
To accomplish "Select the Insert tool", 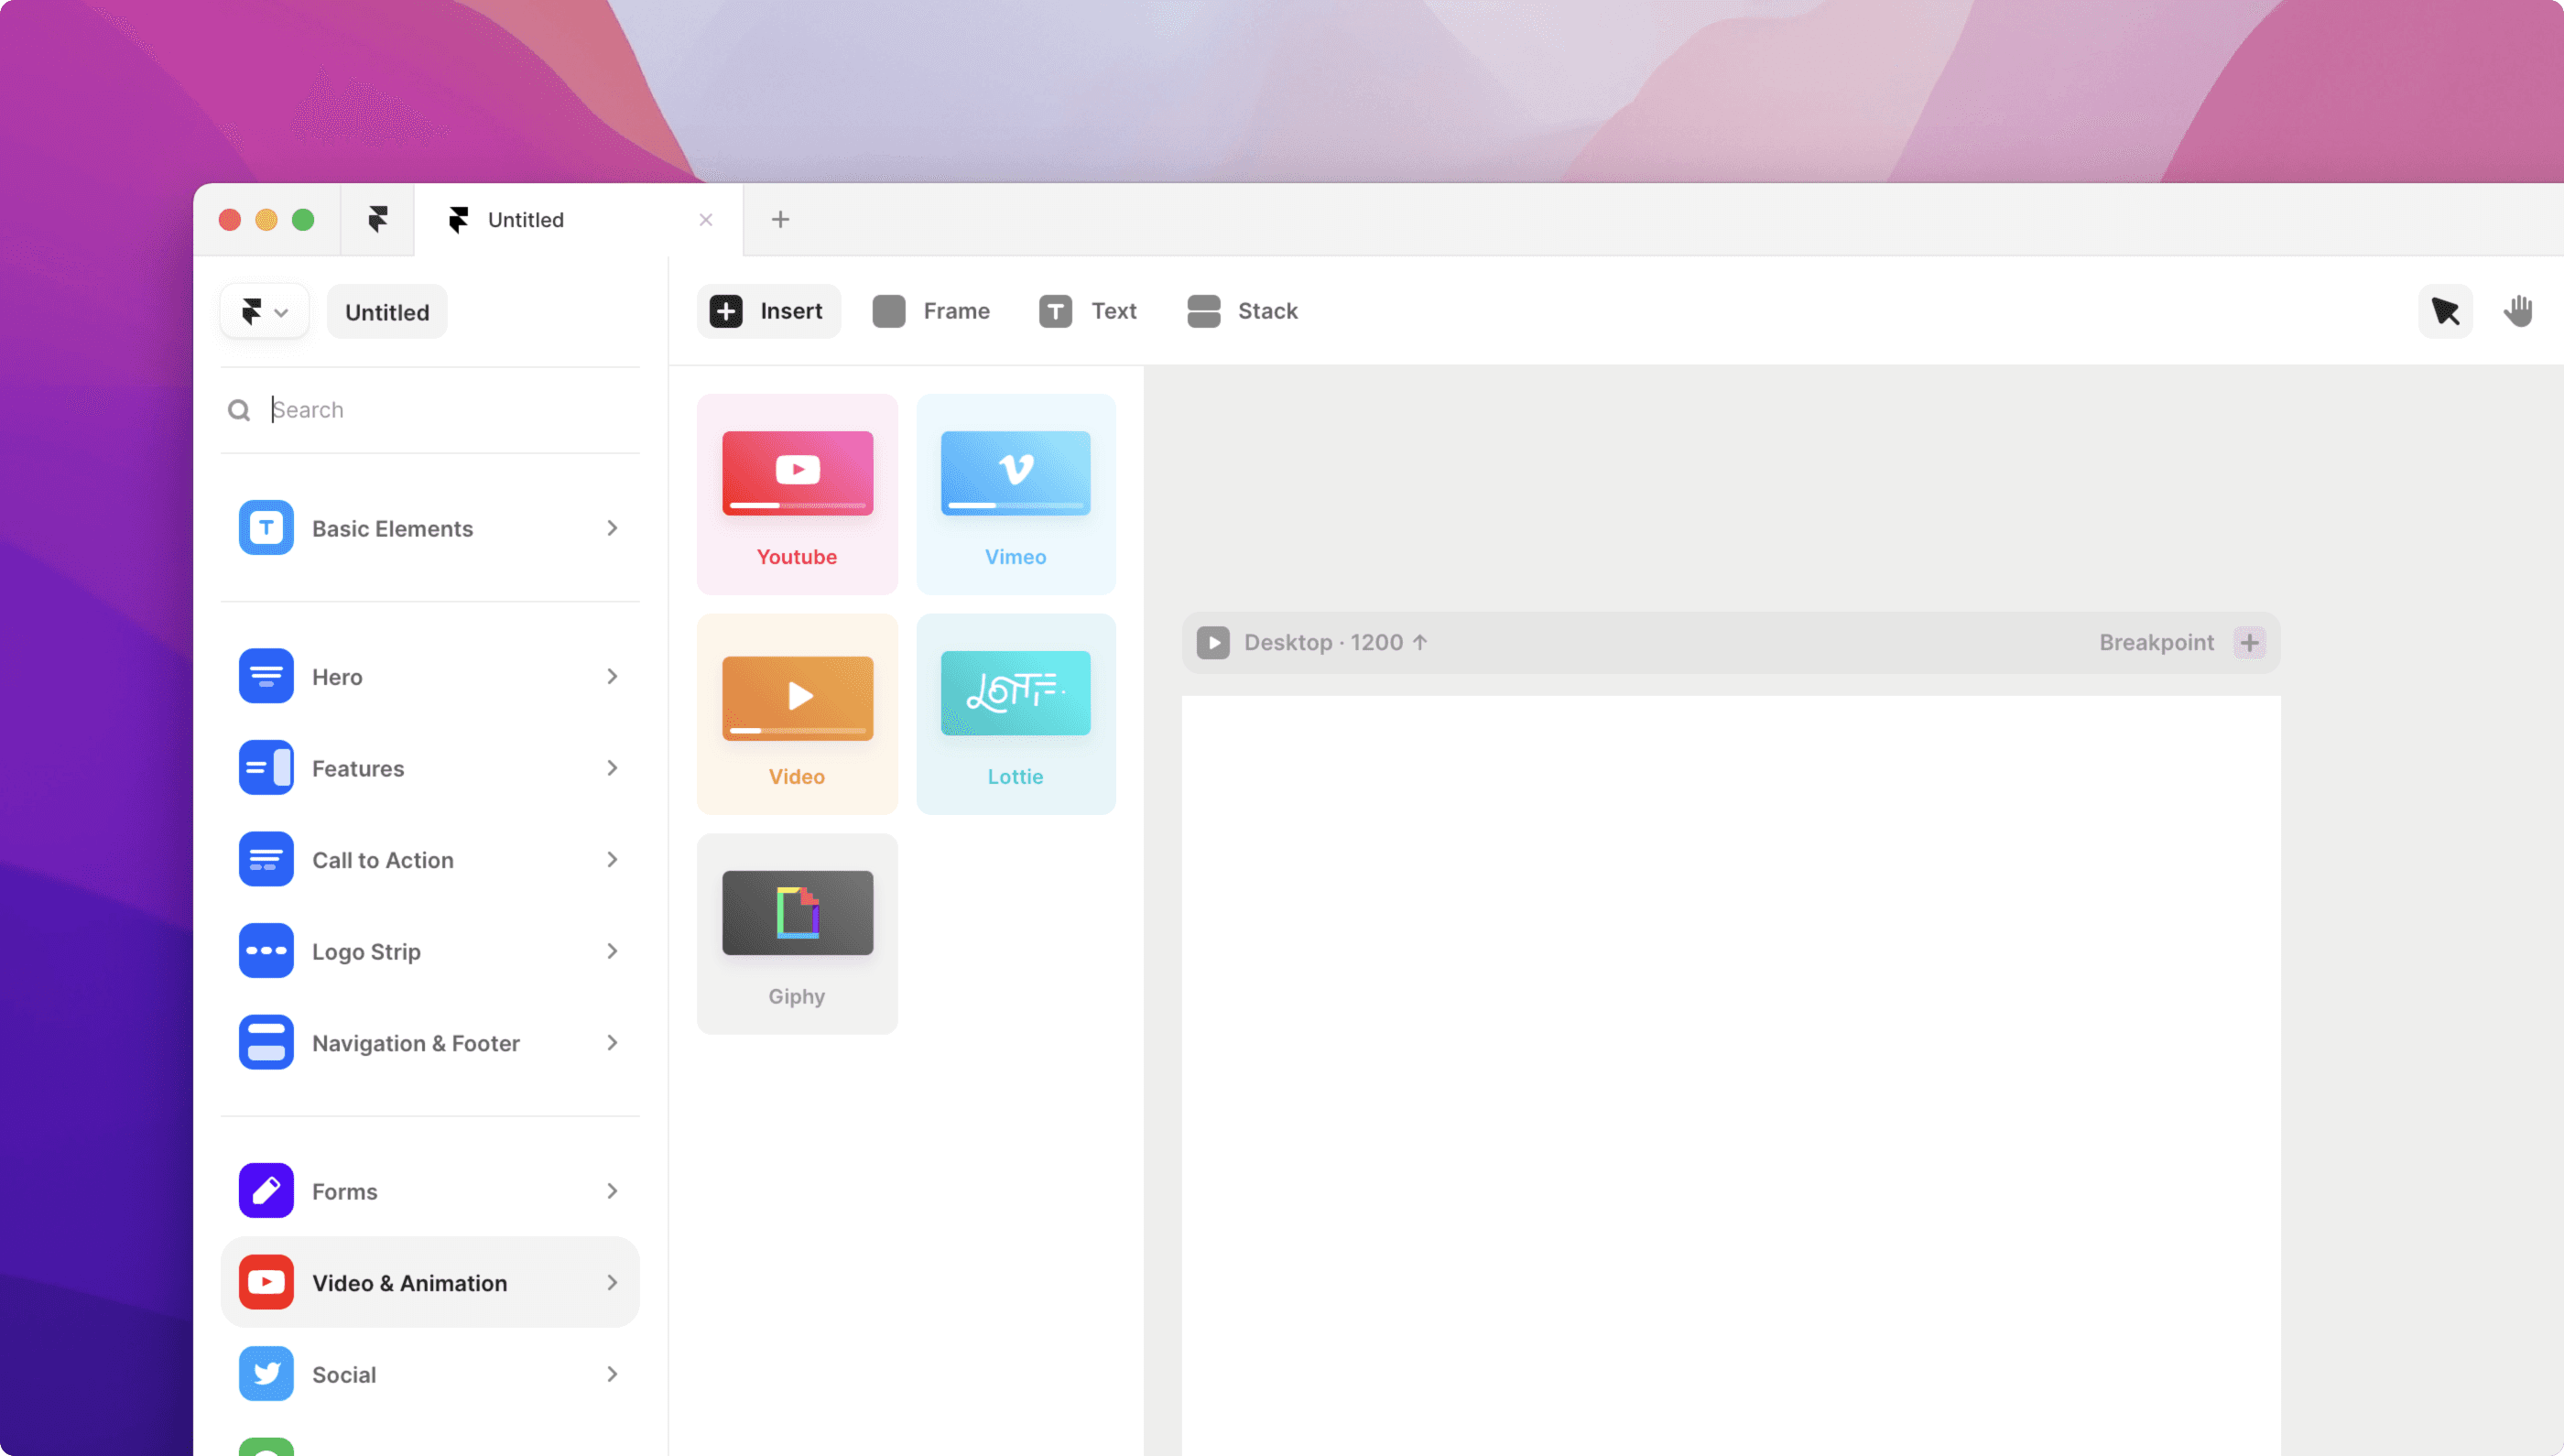I will pos(766,310).
